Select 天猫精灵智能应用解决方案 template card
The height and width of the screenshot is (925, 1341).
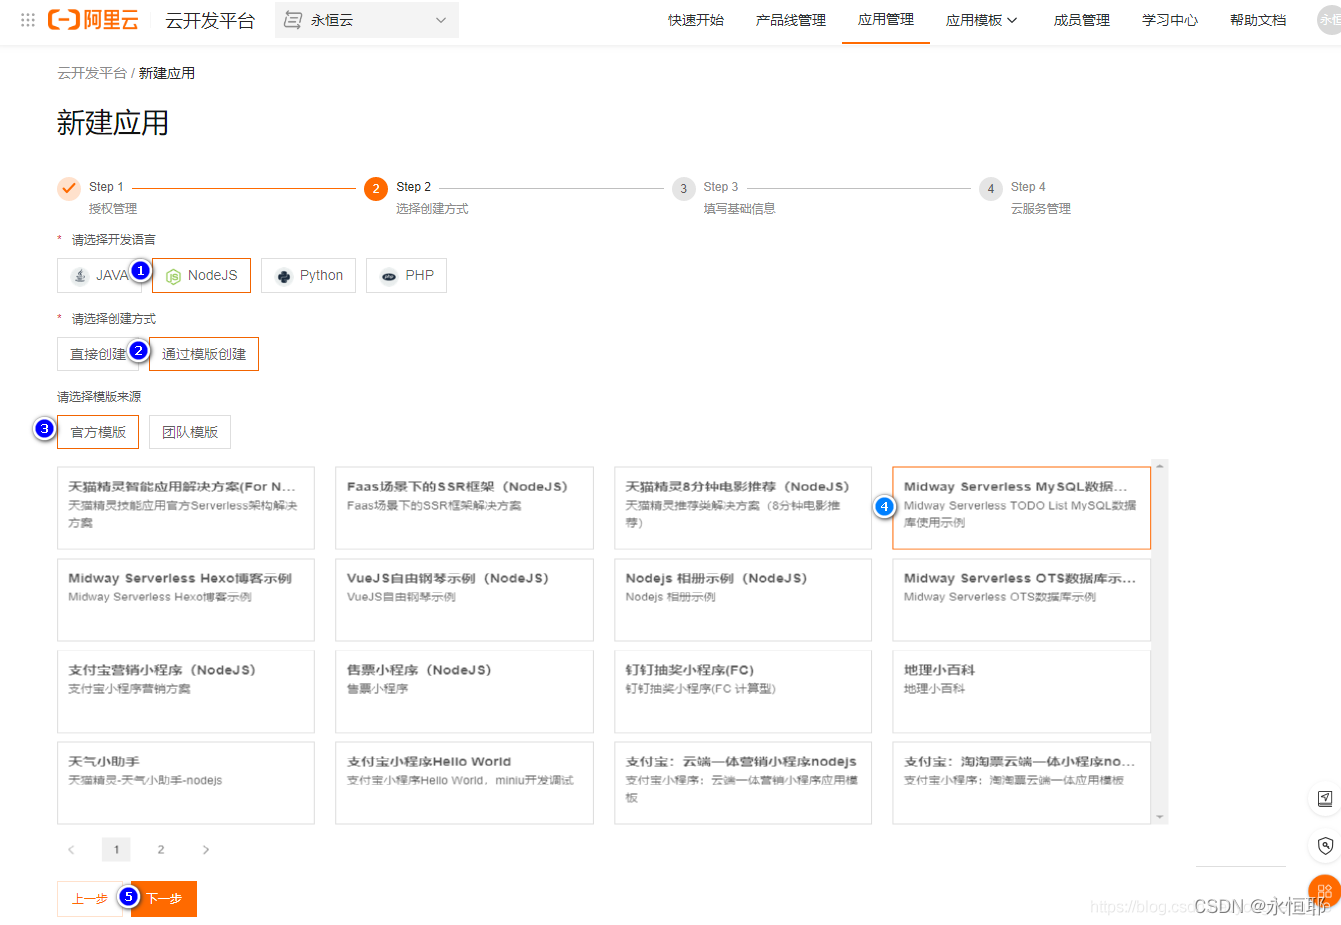186,508
